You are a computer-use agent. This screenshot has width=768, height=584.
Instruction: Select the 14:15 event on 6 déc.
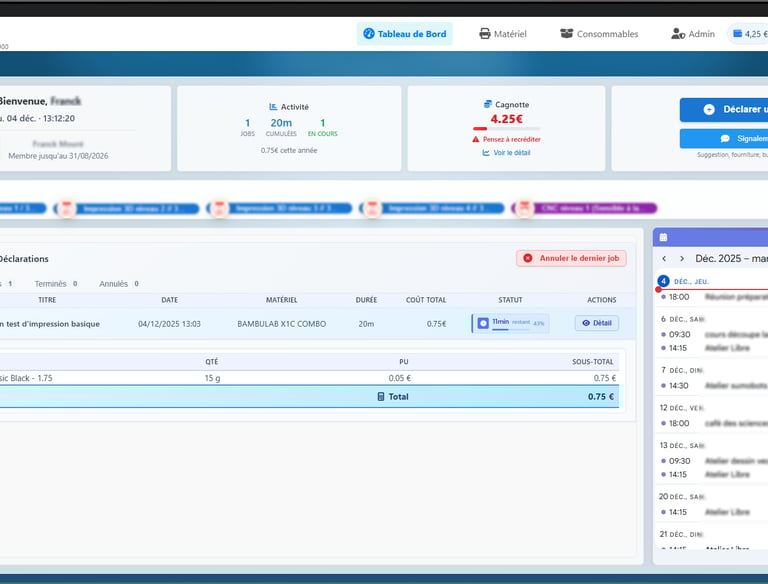tap(714, 348)
